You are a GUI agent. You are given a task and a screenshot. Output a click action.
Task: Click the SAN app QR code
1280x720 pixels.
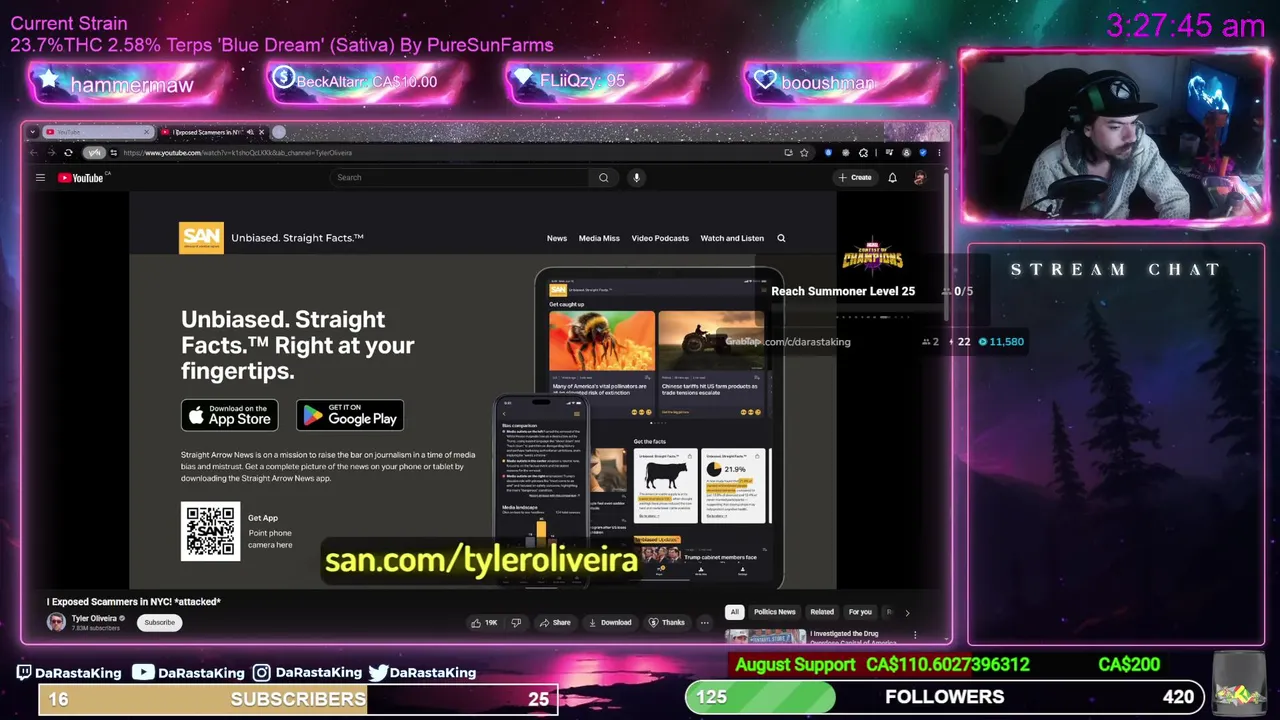[210, 531]
